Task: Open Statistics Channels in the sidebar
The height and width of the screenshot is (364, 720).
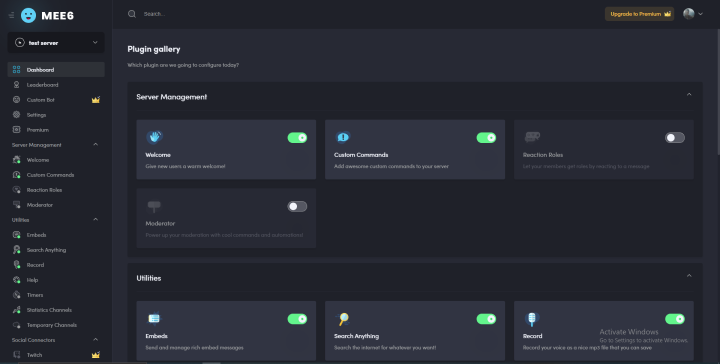Action: point(56,310)
